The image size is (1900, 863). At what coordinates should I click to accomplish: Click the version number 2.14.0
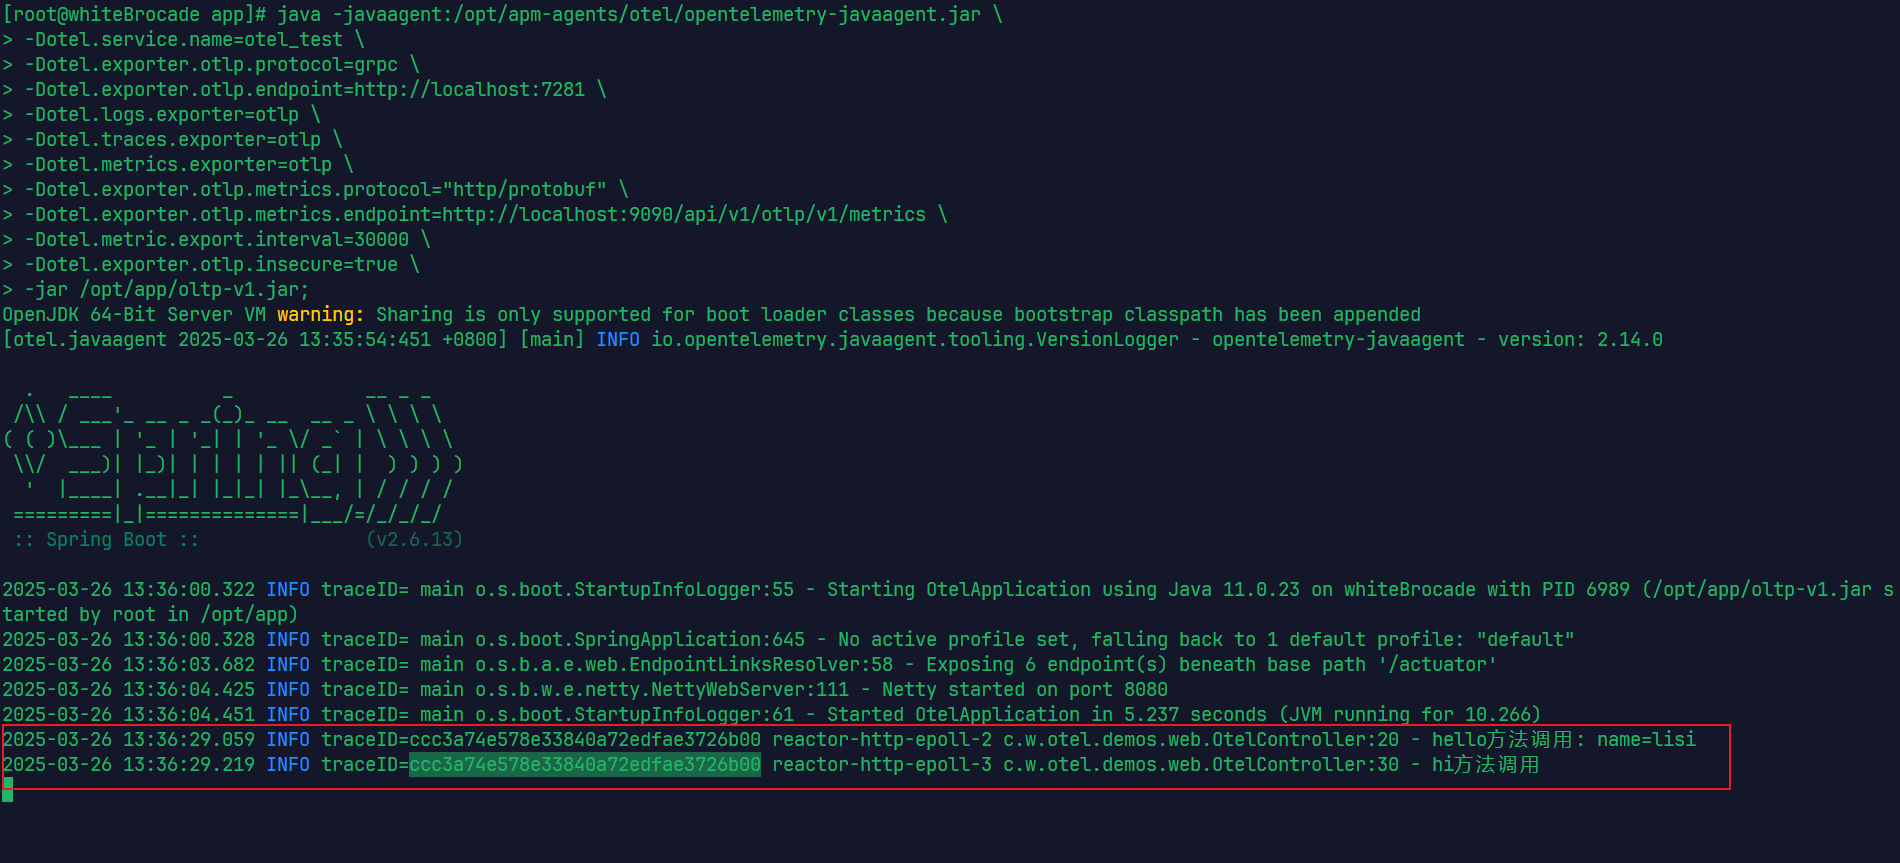(1630, 340)
